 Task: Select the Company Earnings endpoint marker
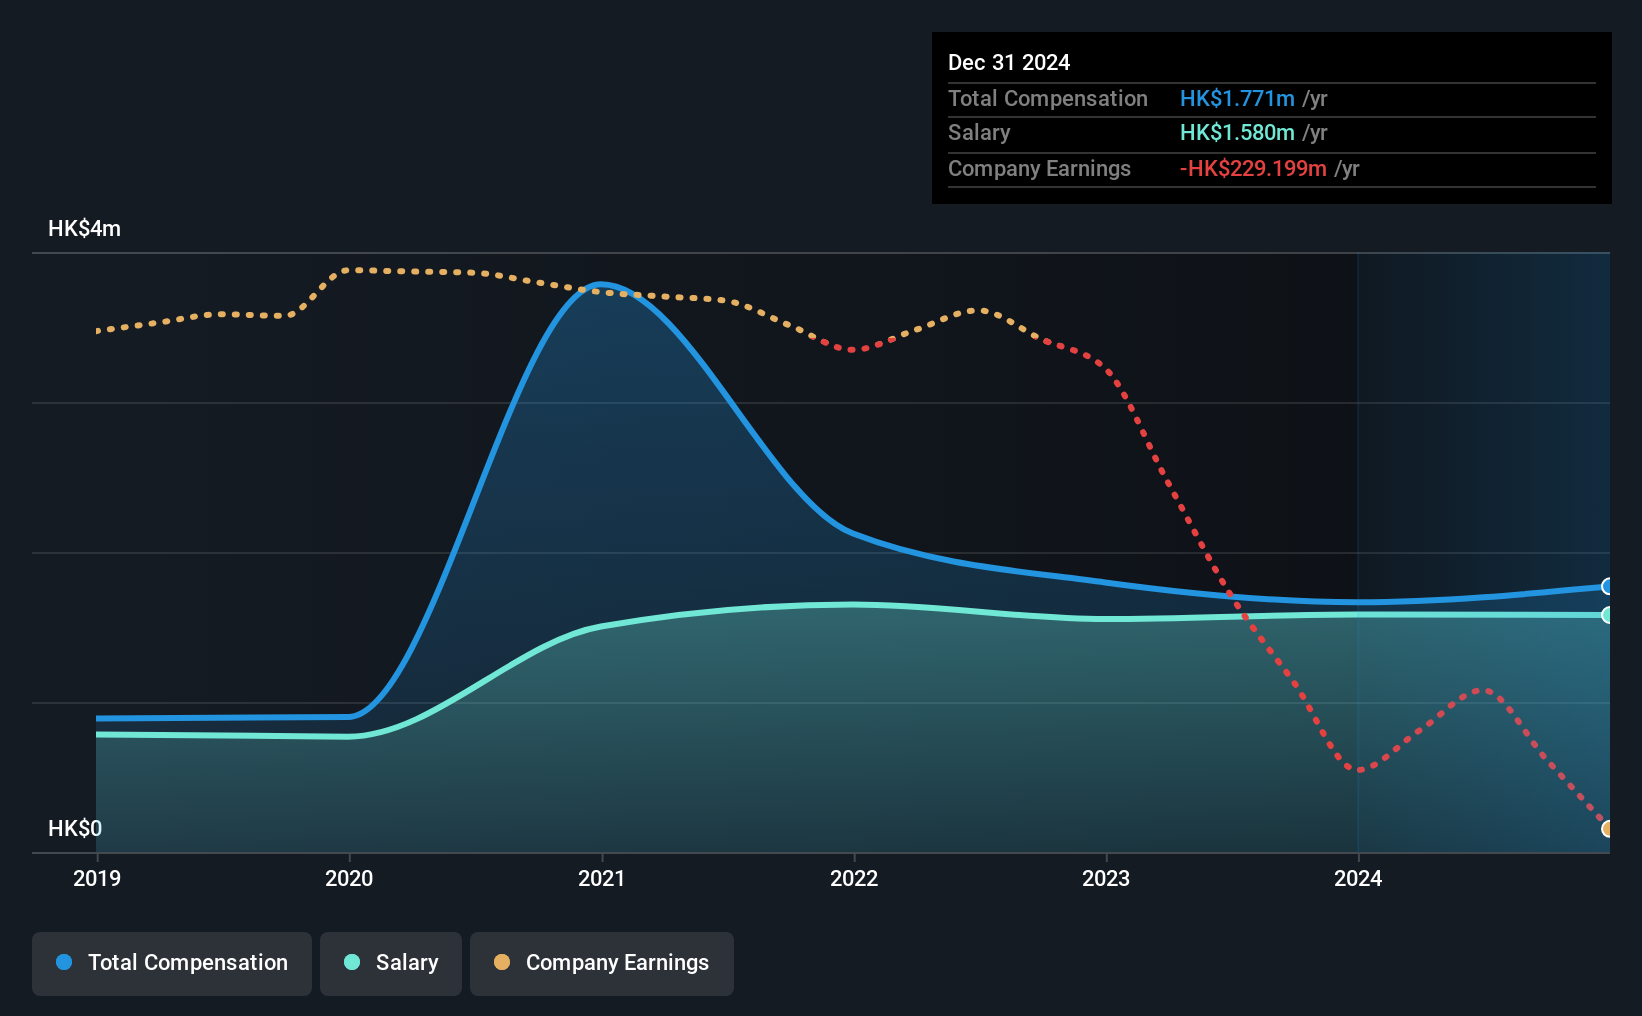pos(1607,828)
